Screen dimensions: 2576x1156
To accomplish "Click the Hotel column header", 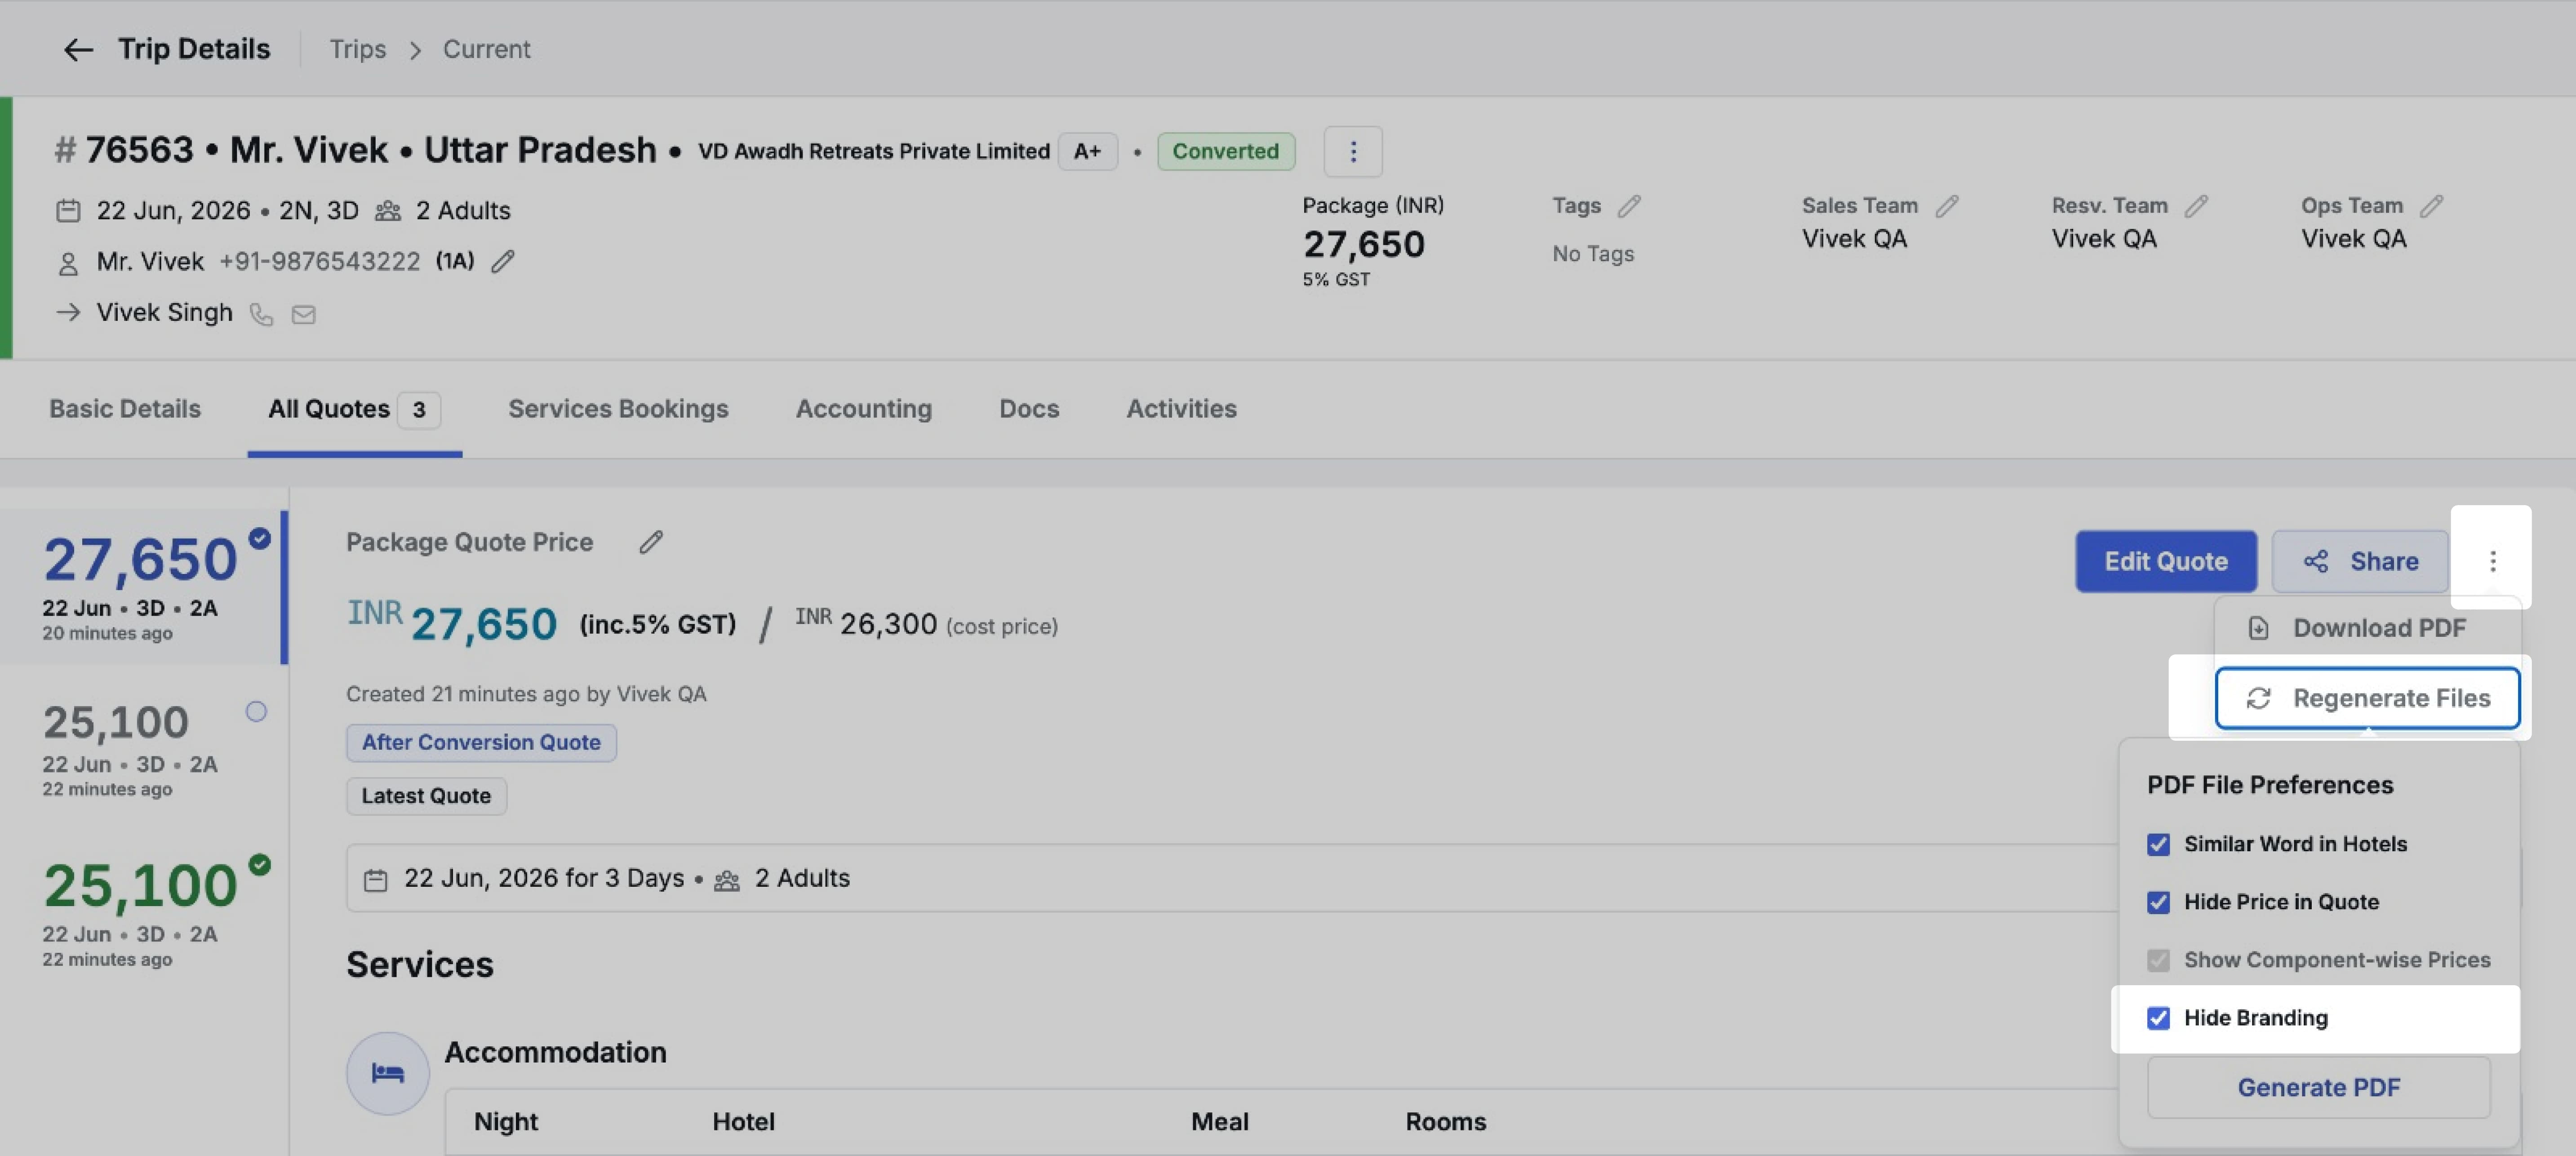I will point(743,1122).
